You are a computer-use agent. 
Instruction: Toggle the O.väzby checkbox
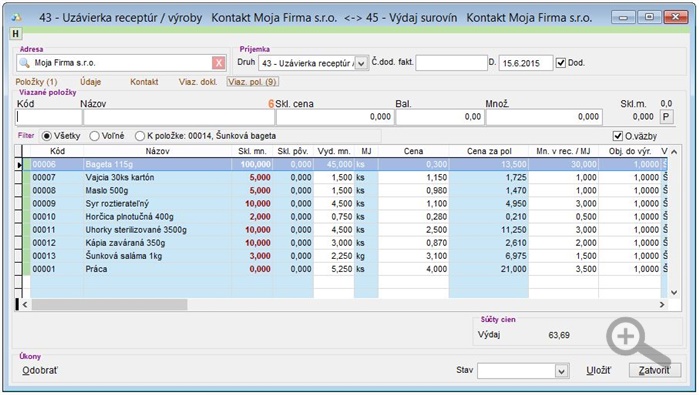pos(617,136)
